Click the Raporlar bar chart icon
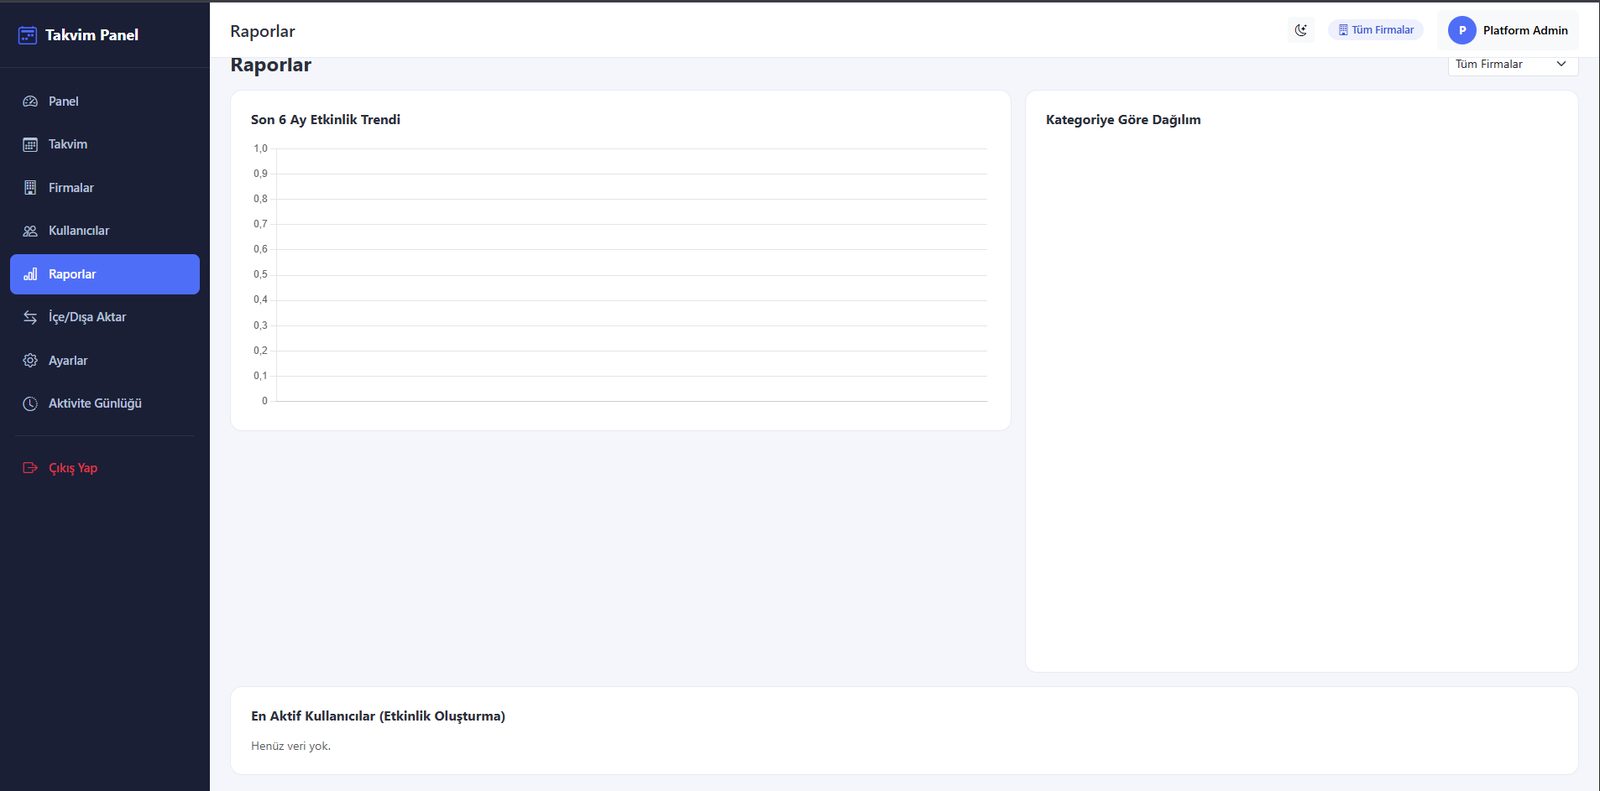The image size is (1600, 791). click(30, 274)
